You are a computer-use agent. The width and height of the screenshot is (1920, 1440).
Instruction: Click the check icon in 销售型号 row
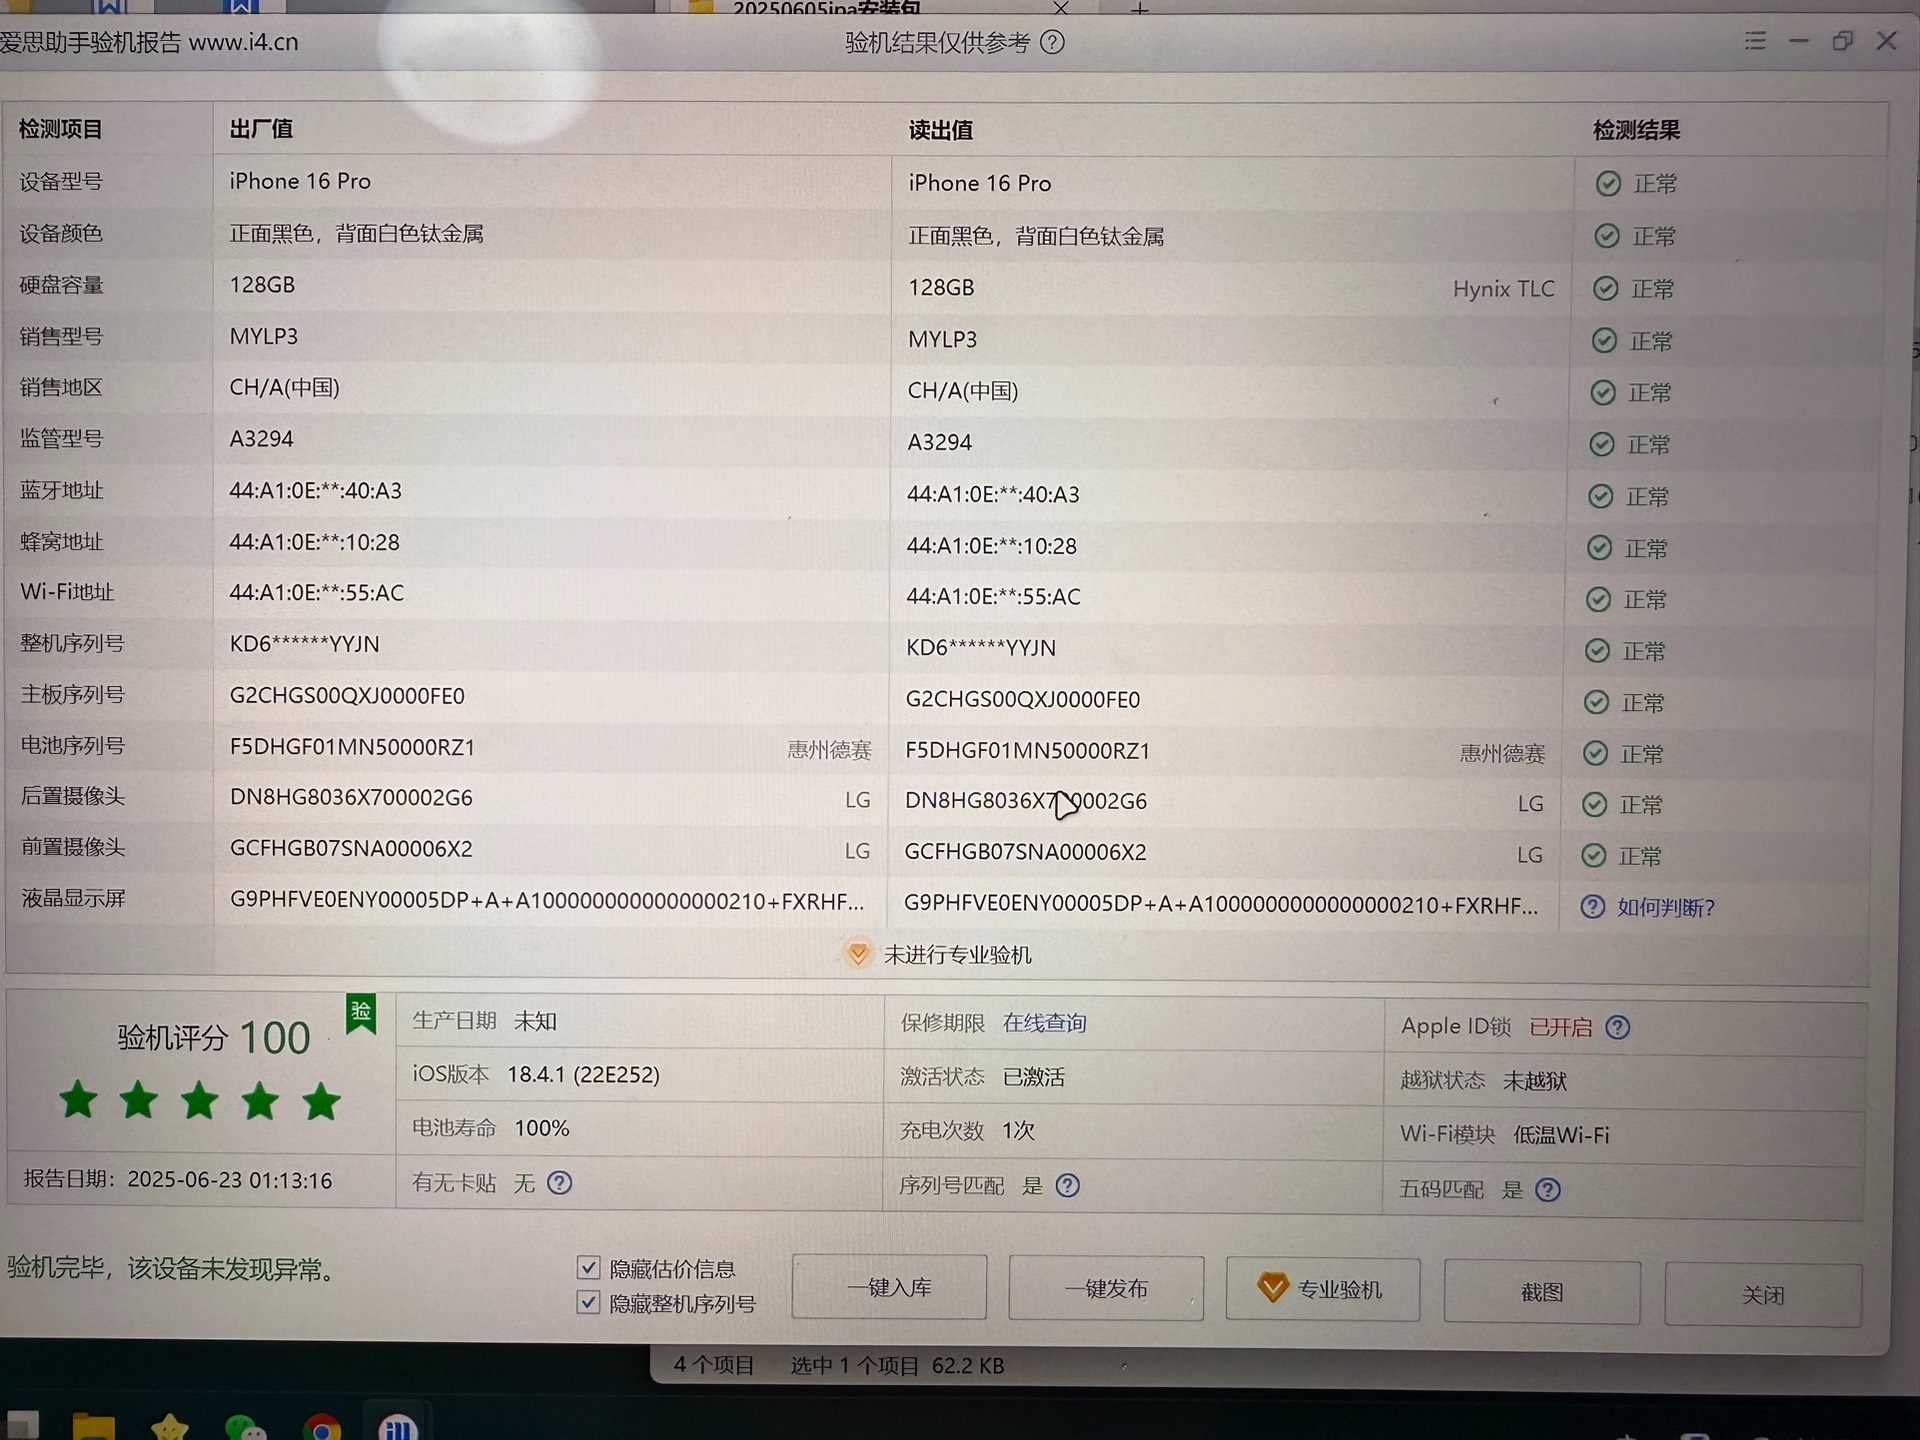coord(1604,341)
